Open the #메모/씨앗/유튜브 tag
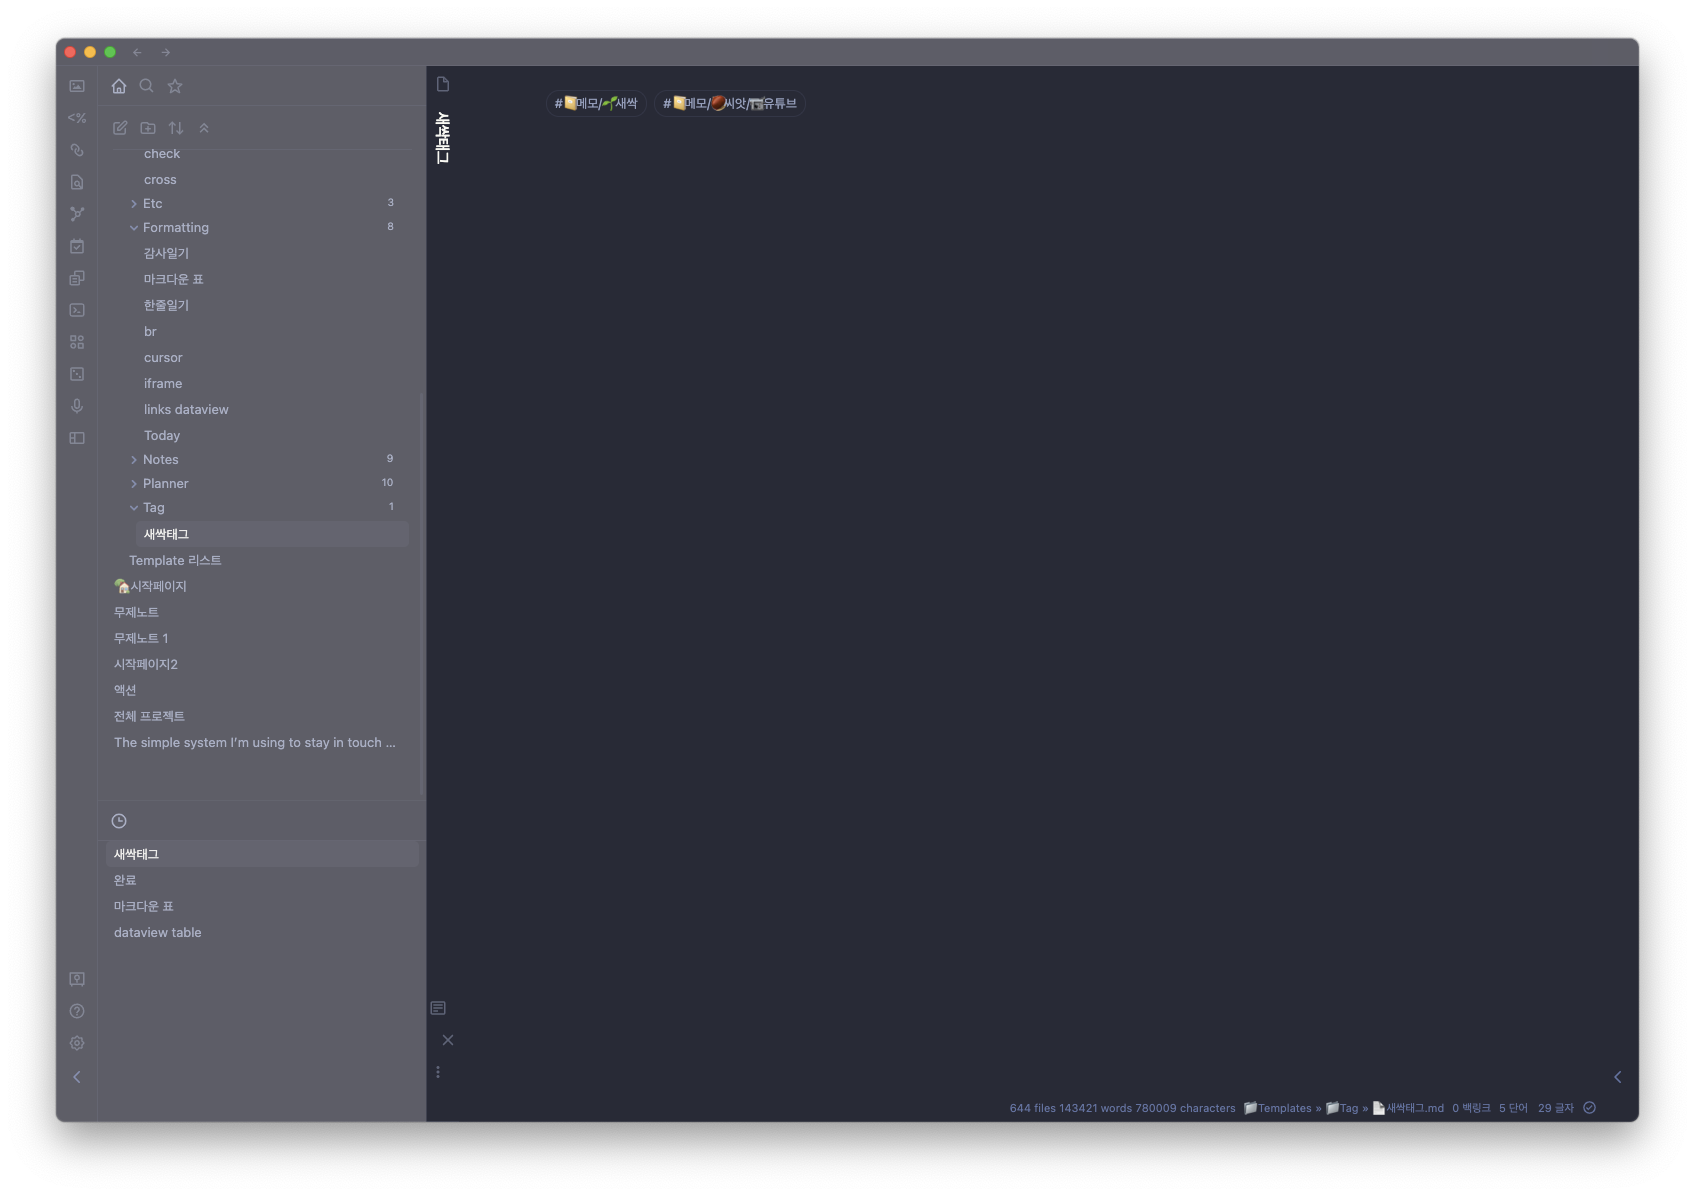 (x=730, y=103)
